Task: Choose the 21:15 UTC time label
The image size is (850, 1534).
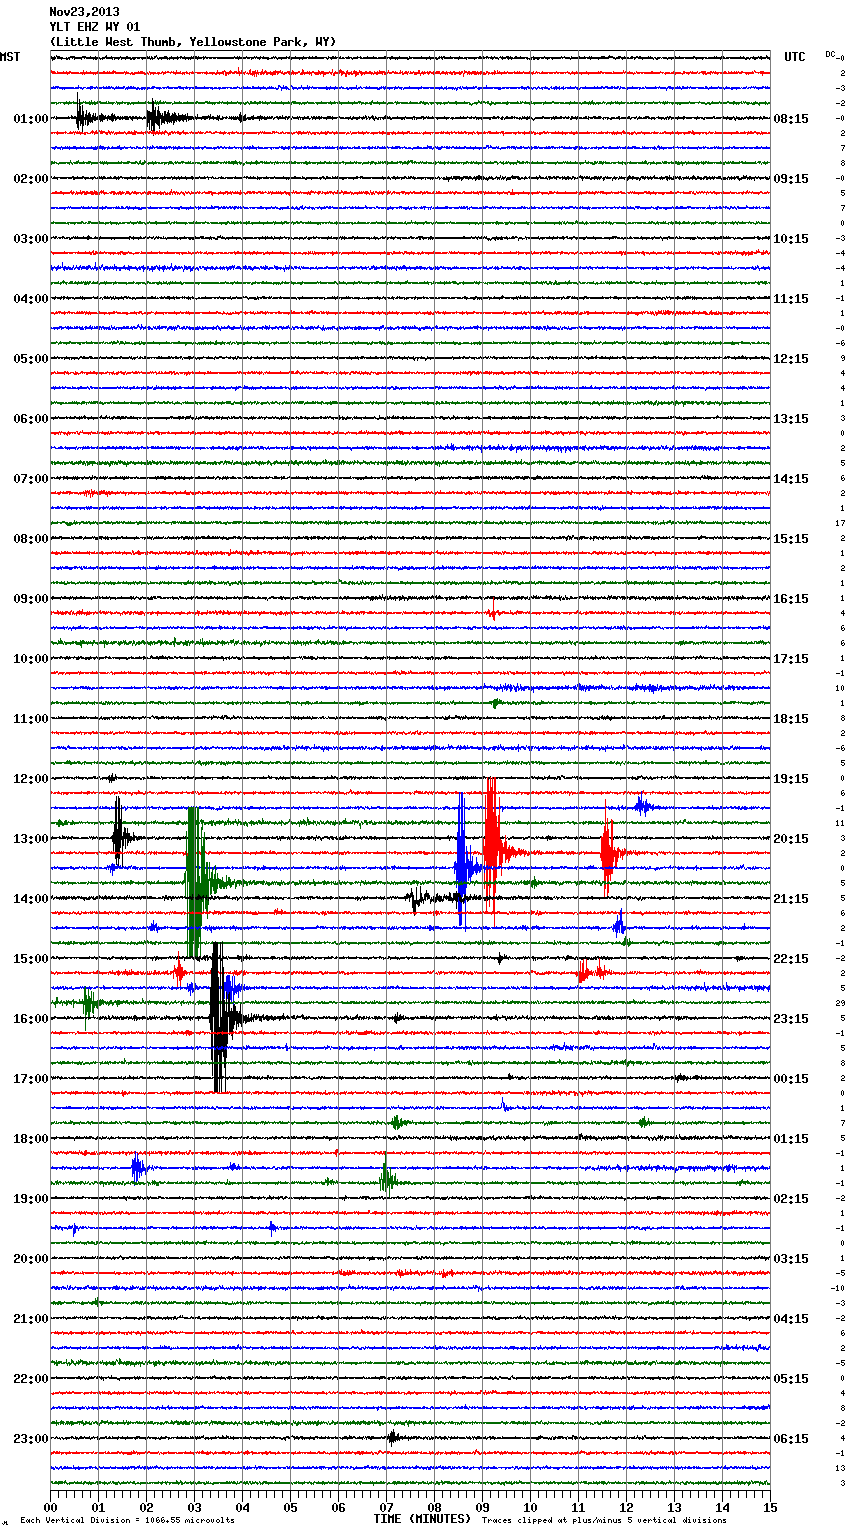Action: [x=791, y=899]
